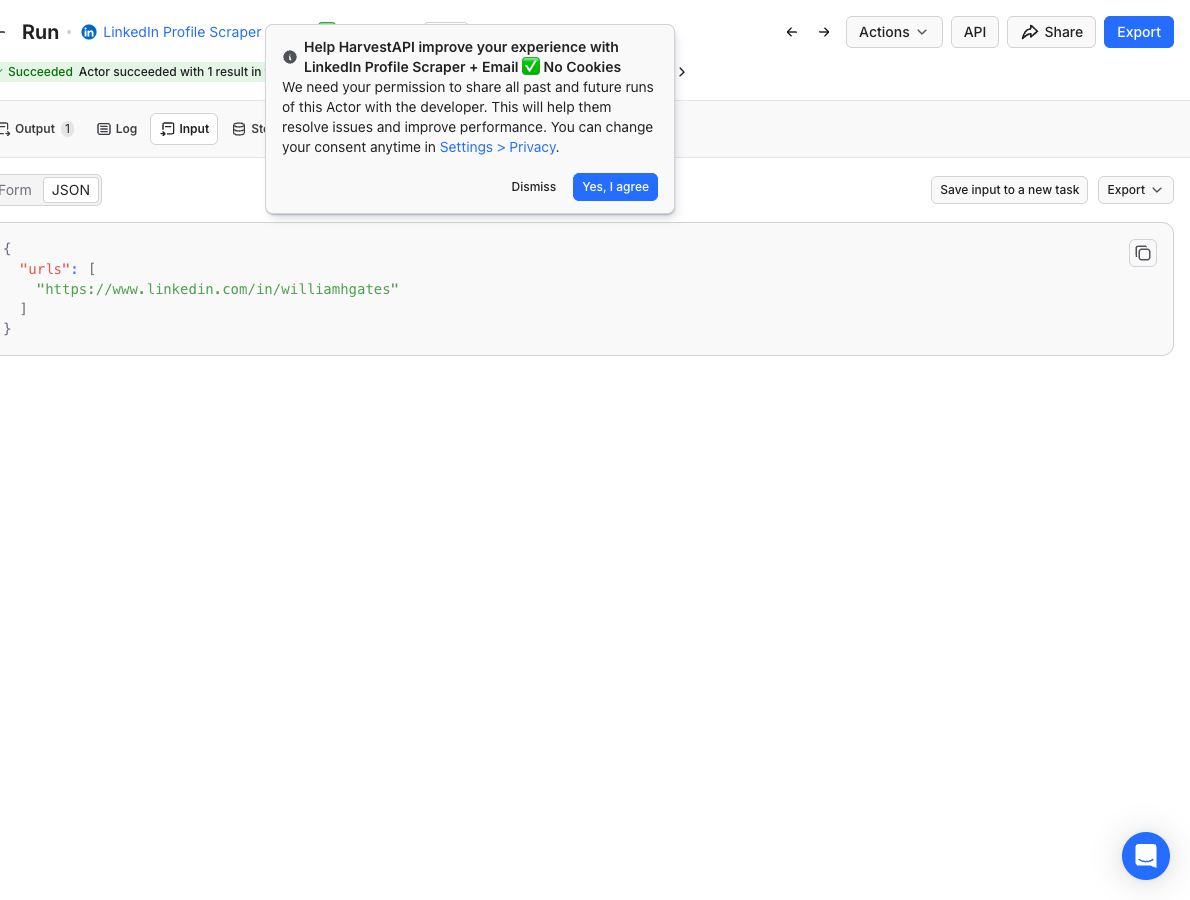Click the Run page heading
This screenshot has width=1190, height=900.
[x=40, y=32]
